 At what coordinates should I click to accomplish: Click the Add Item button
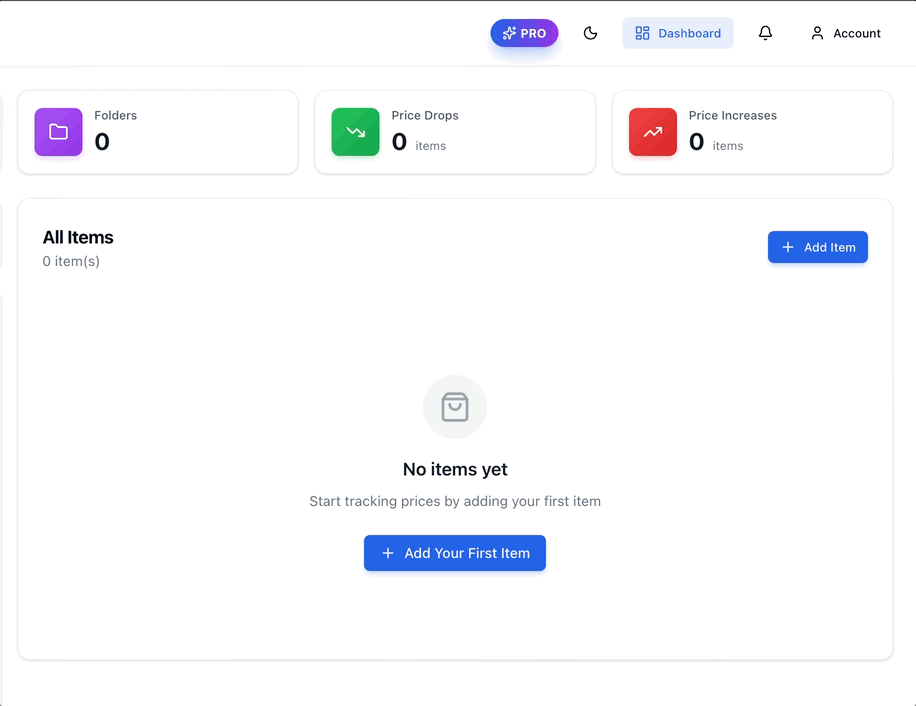pyautogui.click(x=818, y=247)
